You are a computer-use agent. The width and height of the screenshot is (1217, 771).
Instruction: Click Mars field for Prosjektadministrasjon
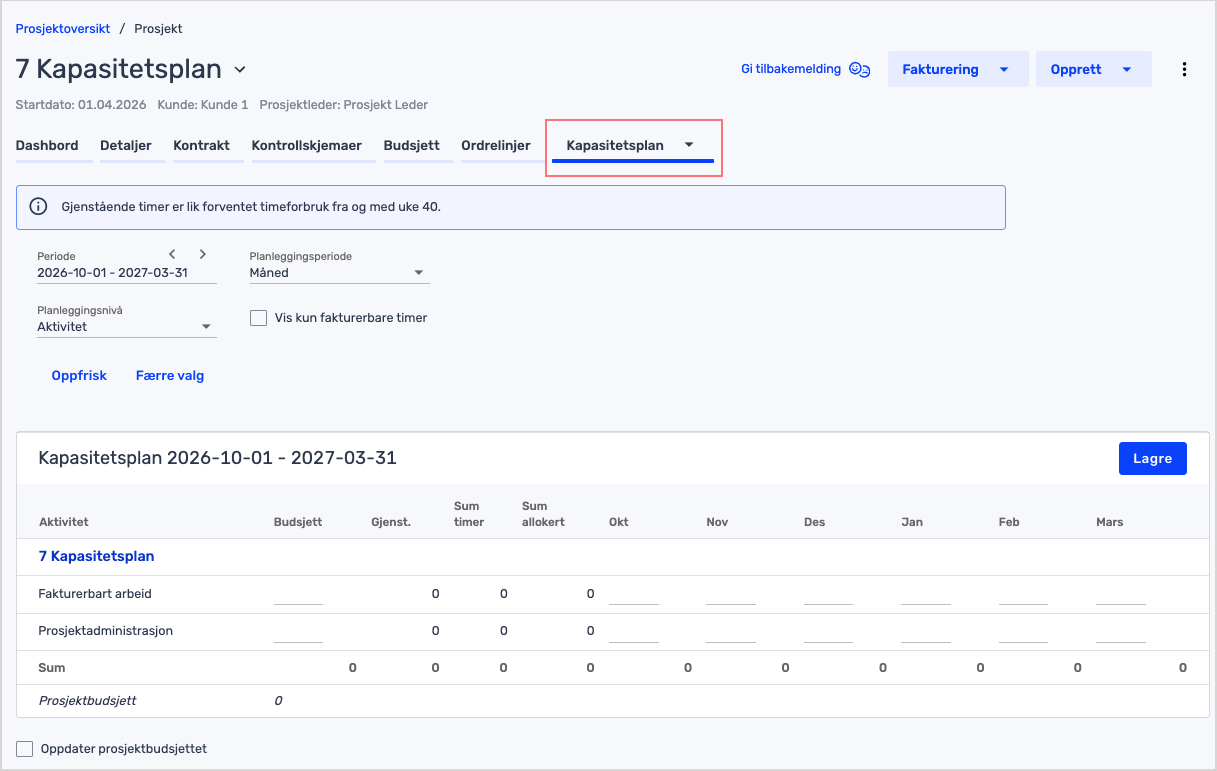pos(1121,631)
